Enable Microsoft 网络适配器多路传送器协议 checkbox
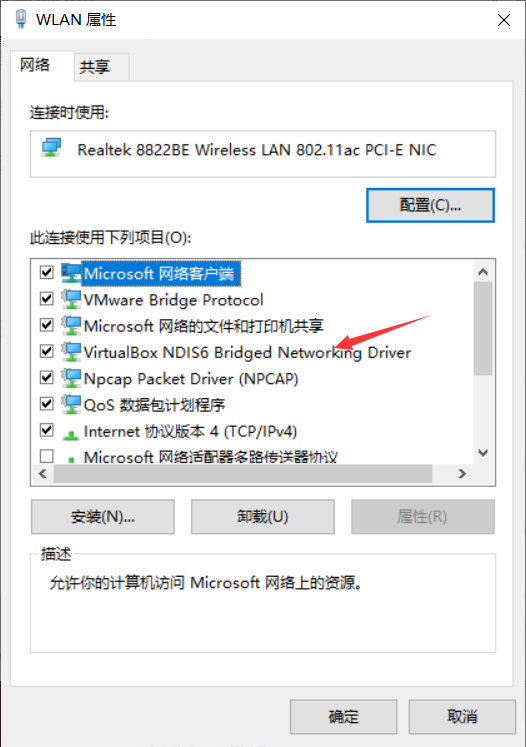 click(x=47, y=456)
